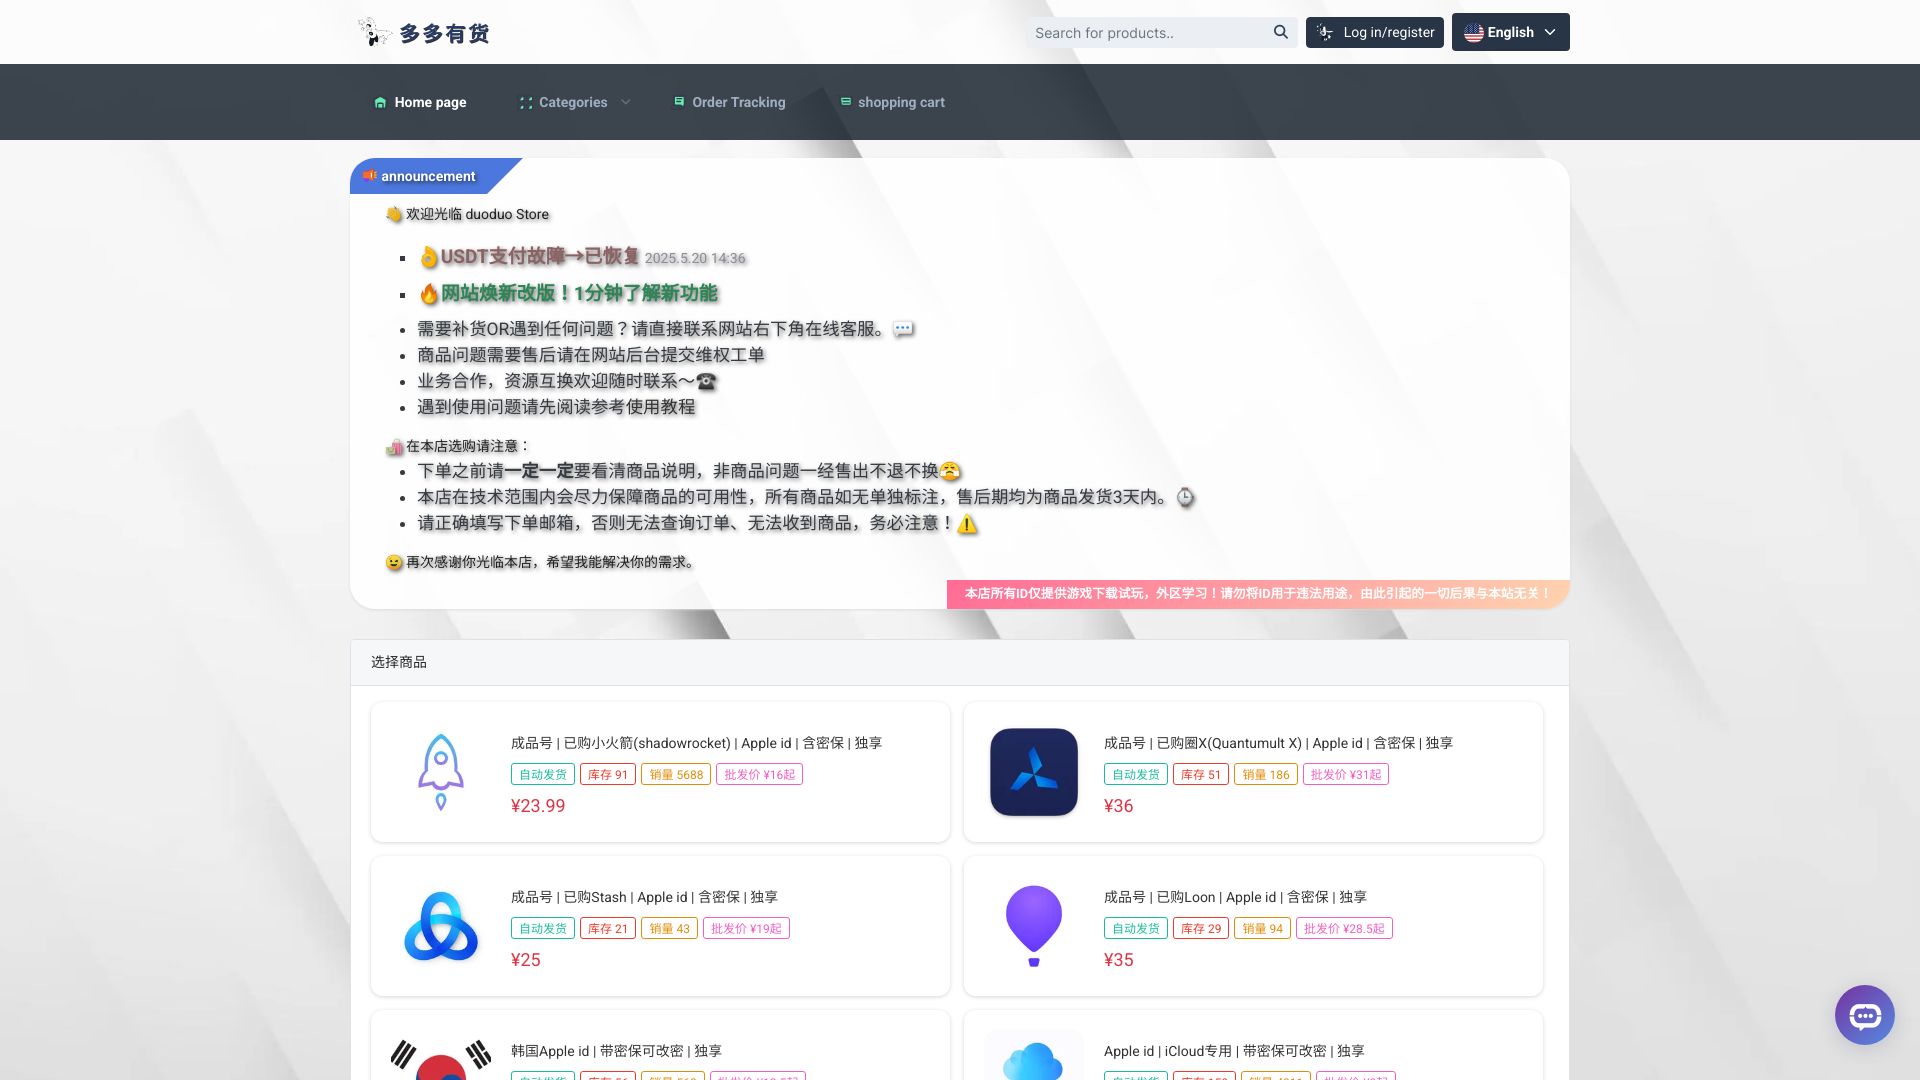Click the 库存 29 stock tag
This screenshot has height=1080, width=1920.
pyautogui.click(x=1200, y=928)
